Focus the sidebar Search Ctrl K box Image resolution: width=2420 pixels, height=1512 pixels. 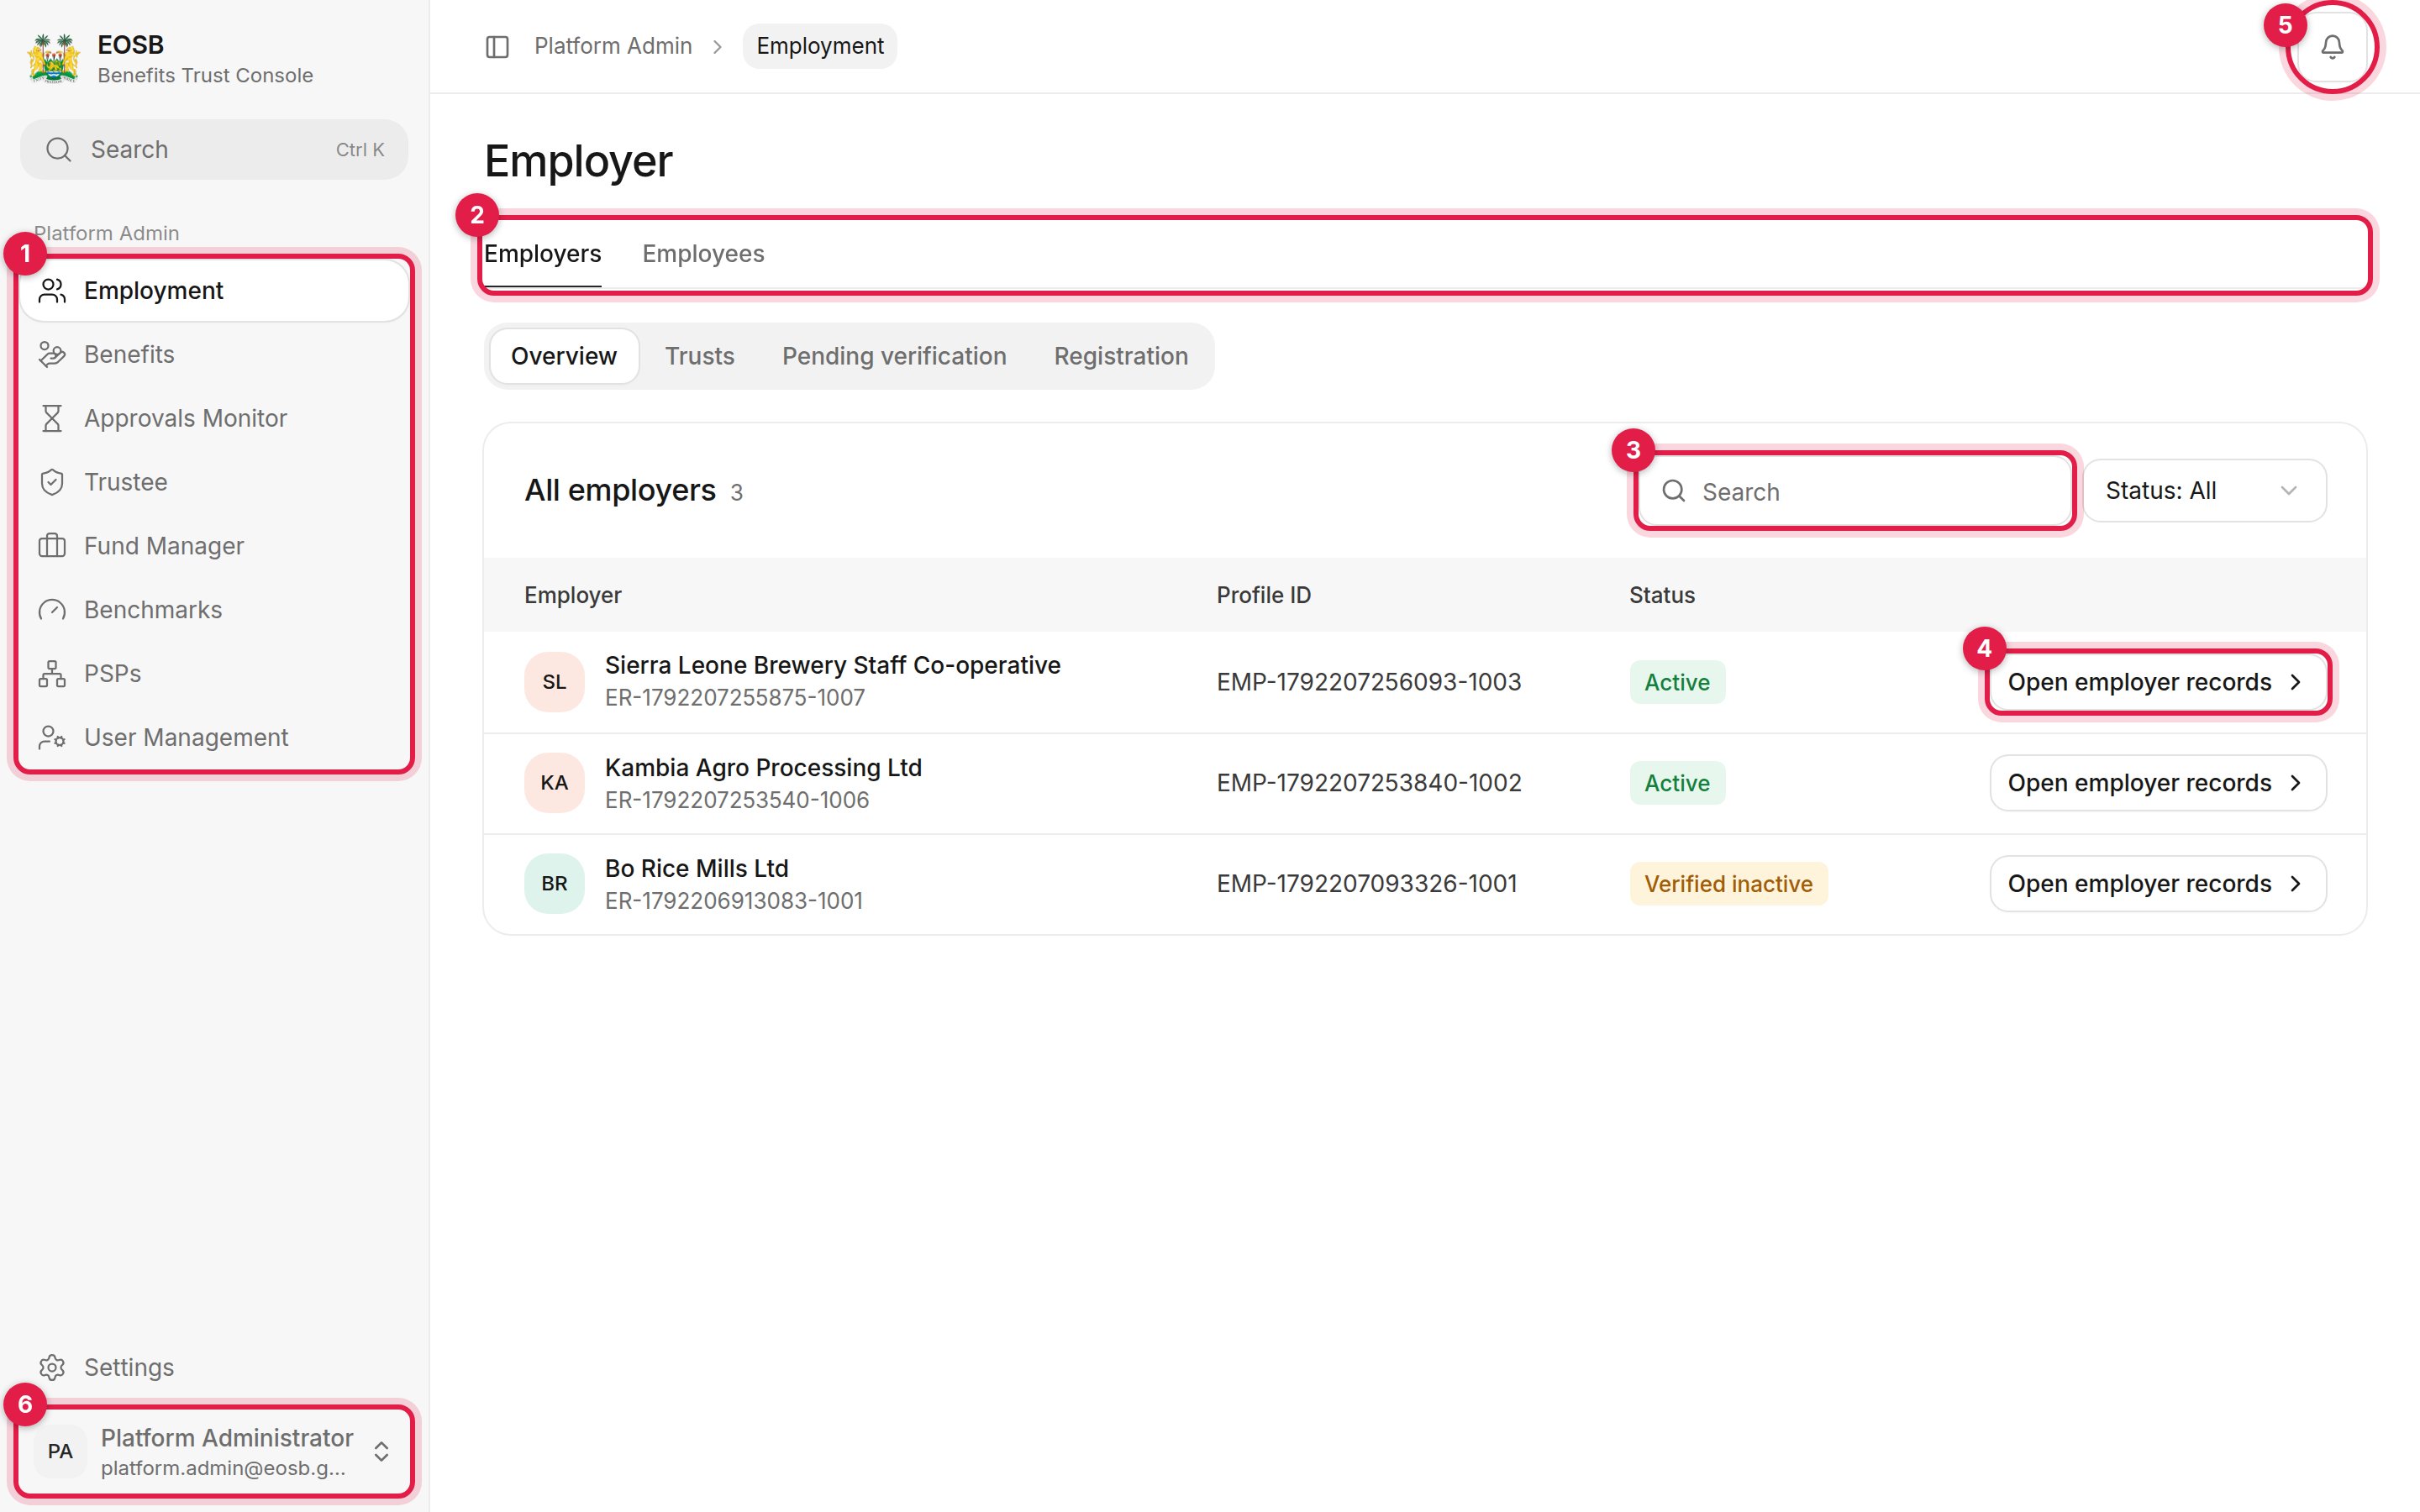[x=214, y=150]
